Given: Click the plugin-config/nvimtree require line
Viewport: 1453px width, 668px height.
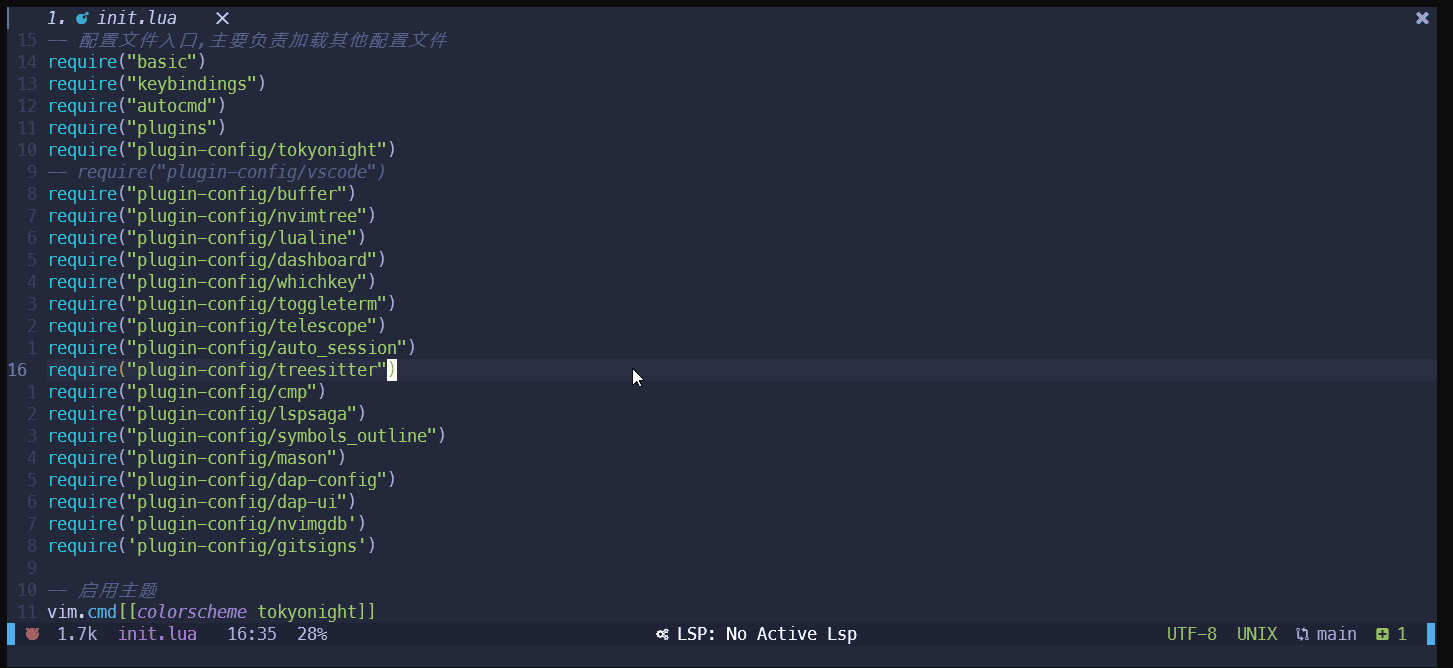Looking at the screenshot, I should click(212, 216).
